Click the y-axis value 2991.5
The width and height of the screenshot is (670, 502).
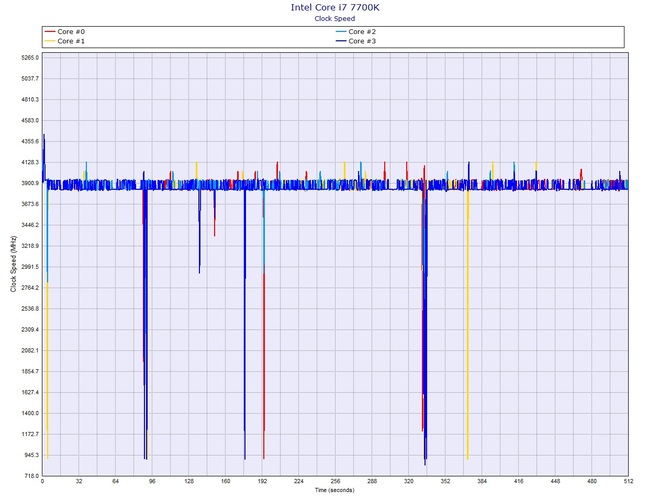click(x=30, y=267)
